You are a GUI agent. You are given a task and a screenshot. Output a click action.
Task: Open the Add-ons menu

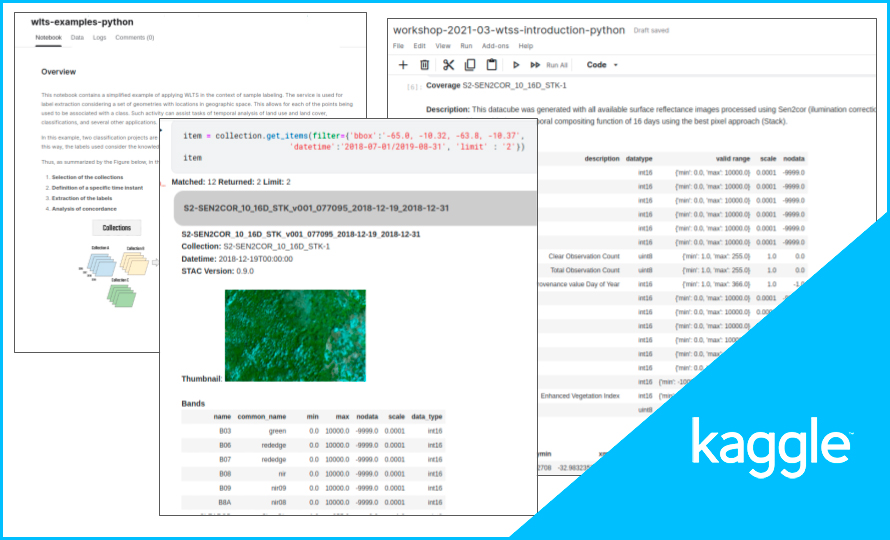[x=496, y=46]
